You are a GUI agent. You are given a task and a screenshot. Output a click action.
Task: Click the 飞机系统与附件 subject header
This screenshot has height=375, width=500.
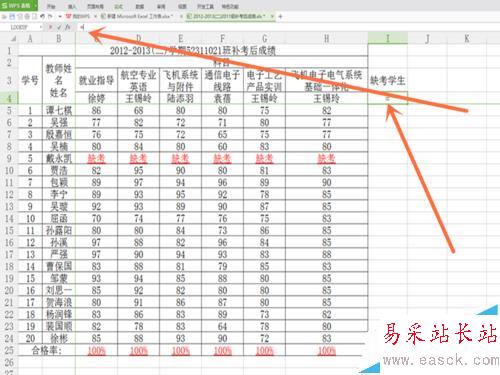pyautogui.click(x=180, y=80)
